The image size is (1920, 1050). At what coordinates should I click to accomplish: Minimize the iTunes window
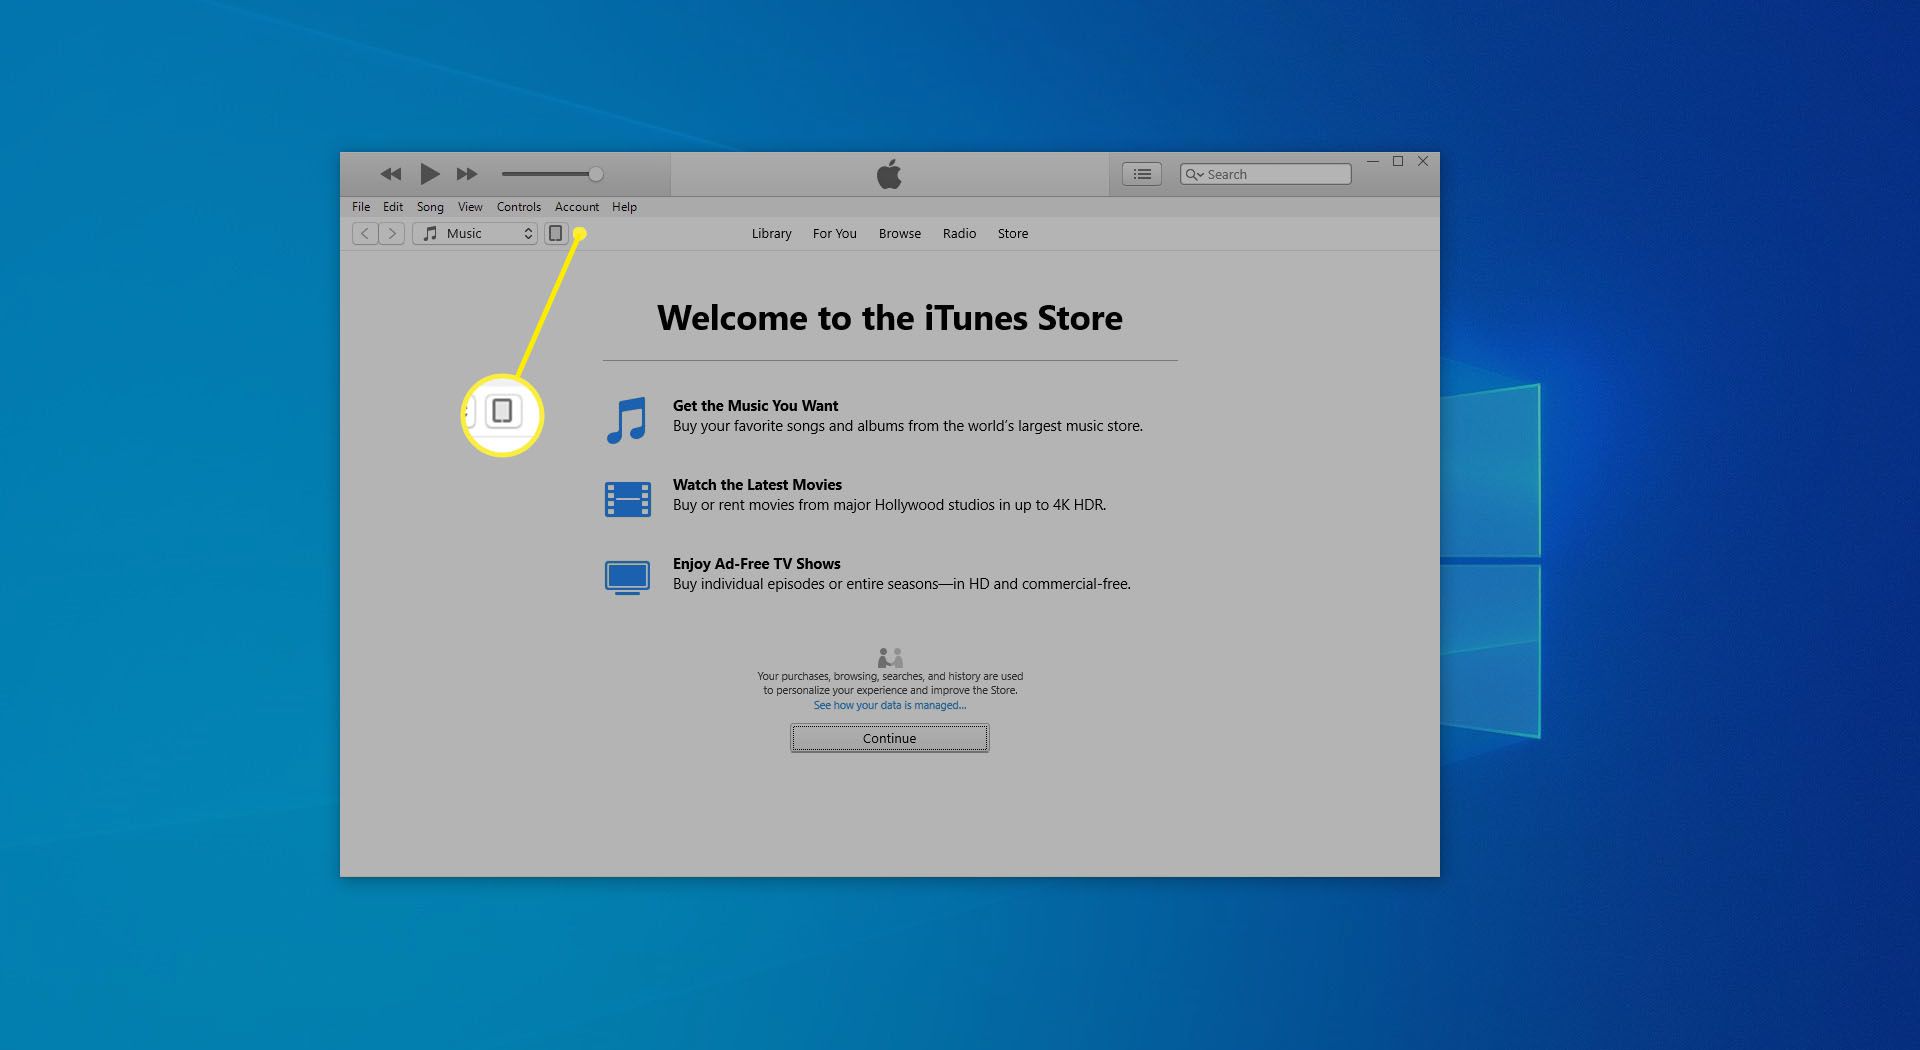point(1373,161)
